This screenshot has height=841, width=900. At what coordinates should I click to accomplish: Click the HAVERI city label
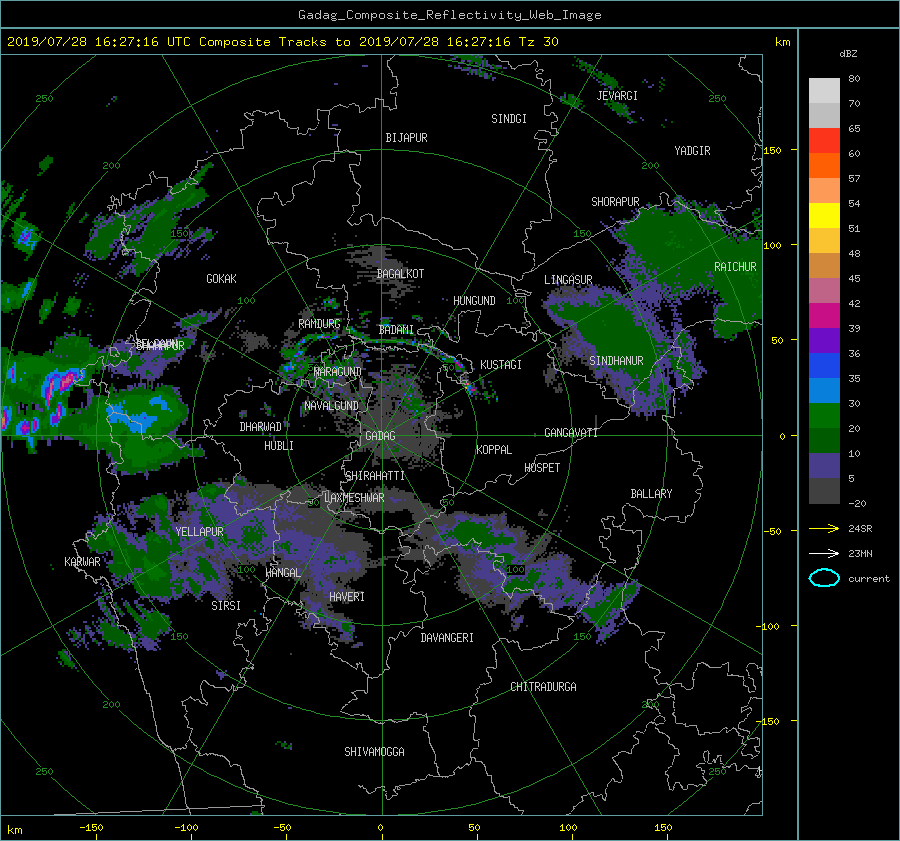(347, 596)
